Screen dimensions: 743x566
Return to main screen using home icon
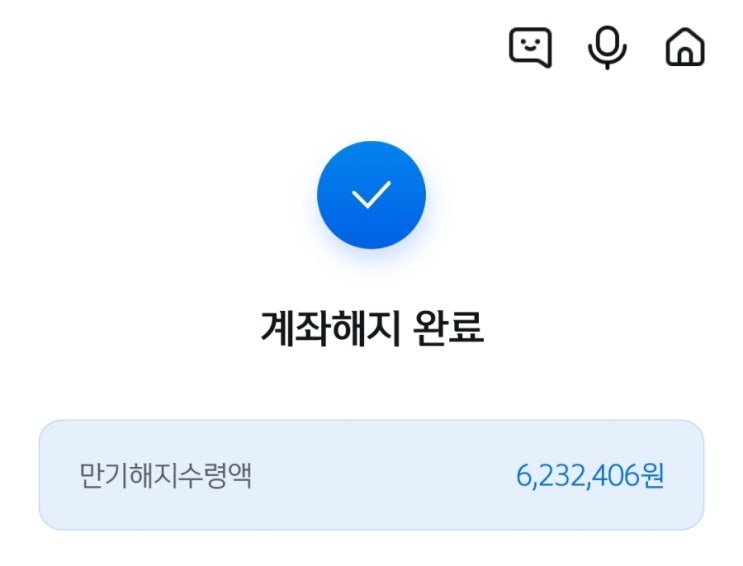[x=685, y=46]
